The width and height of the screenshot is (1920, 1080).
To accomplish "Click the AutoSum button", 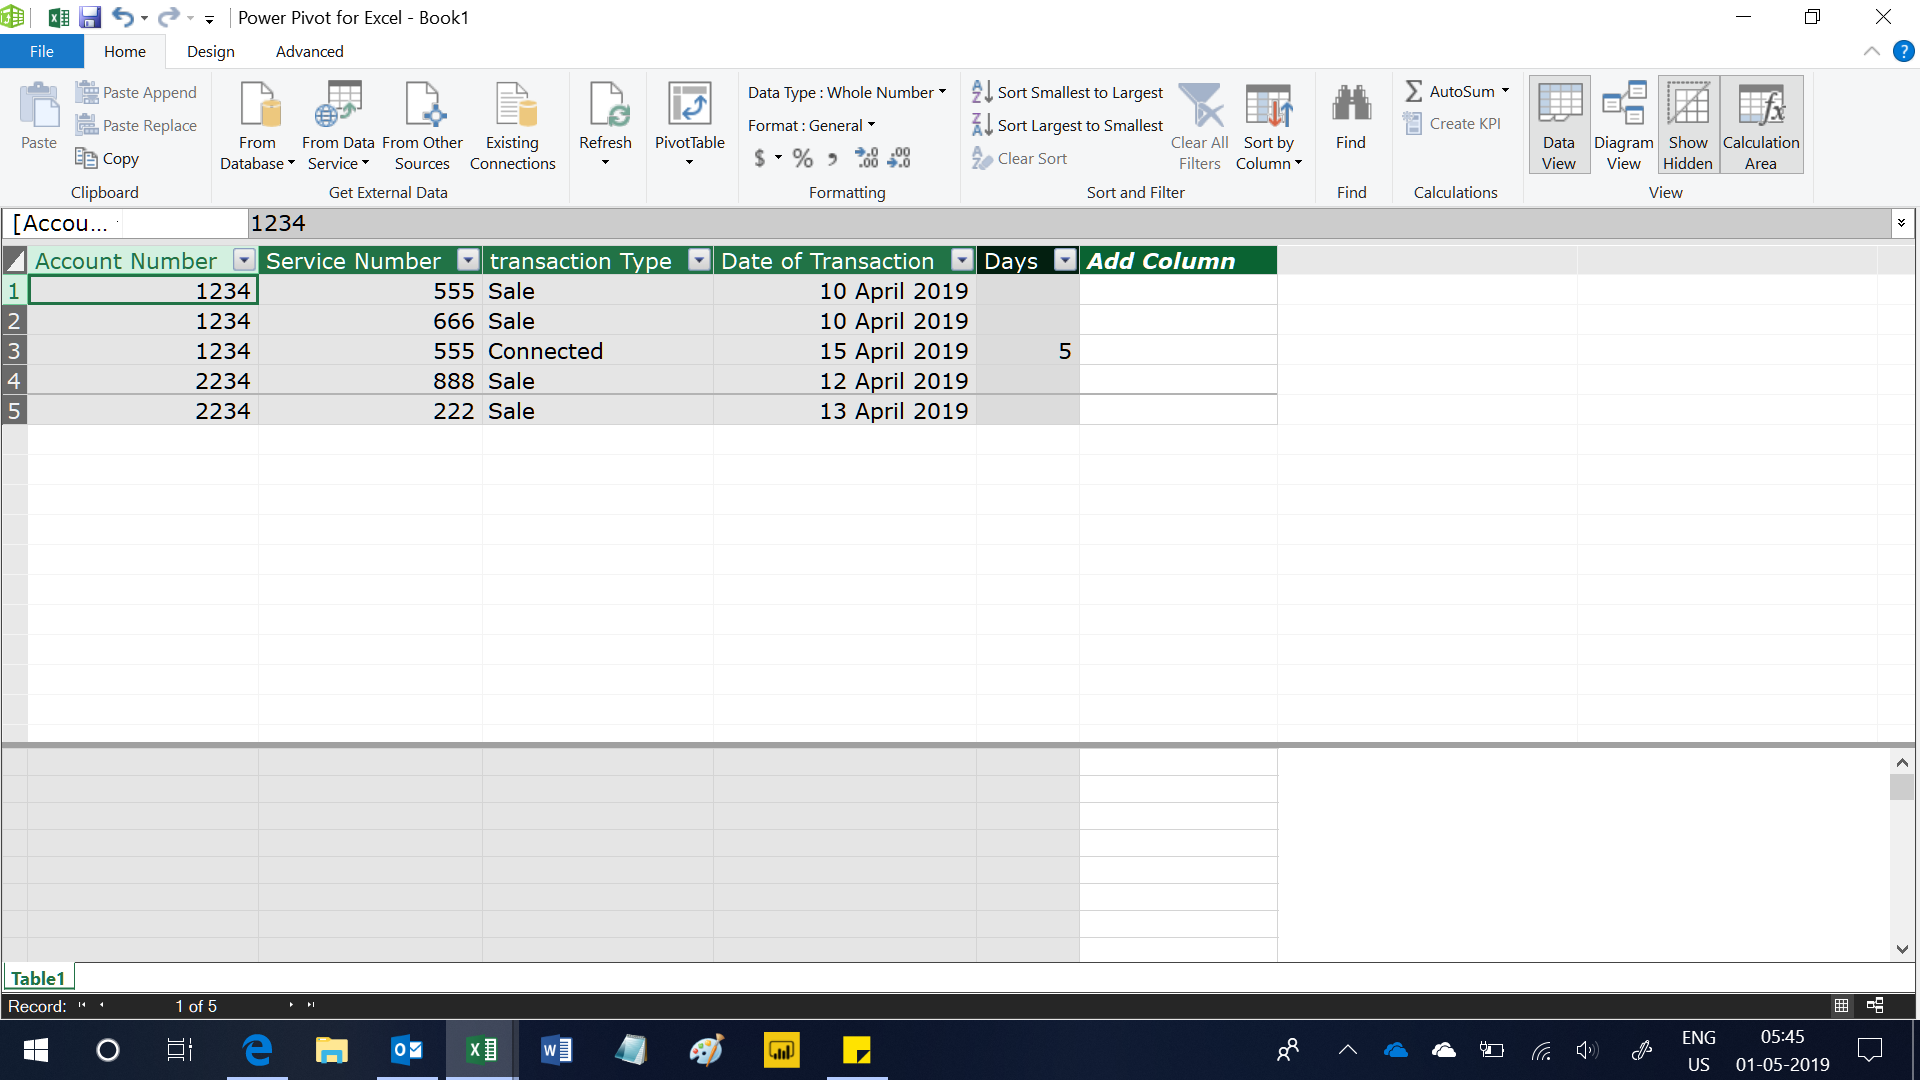I will click(x=1456, y=91).
